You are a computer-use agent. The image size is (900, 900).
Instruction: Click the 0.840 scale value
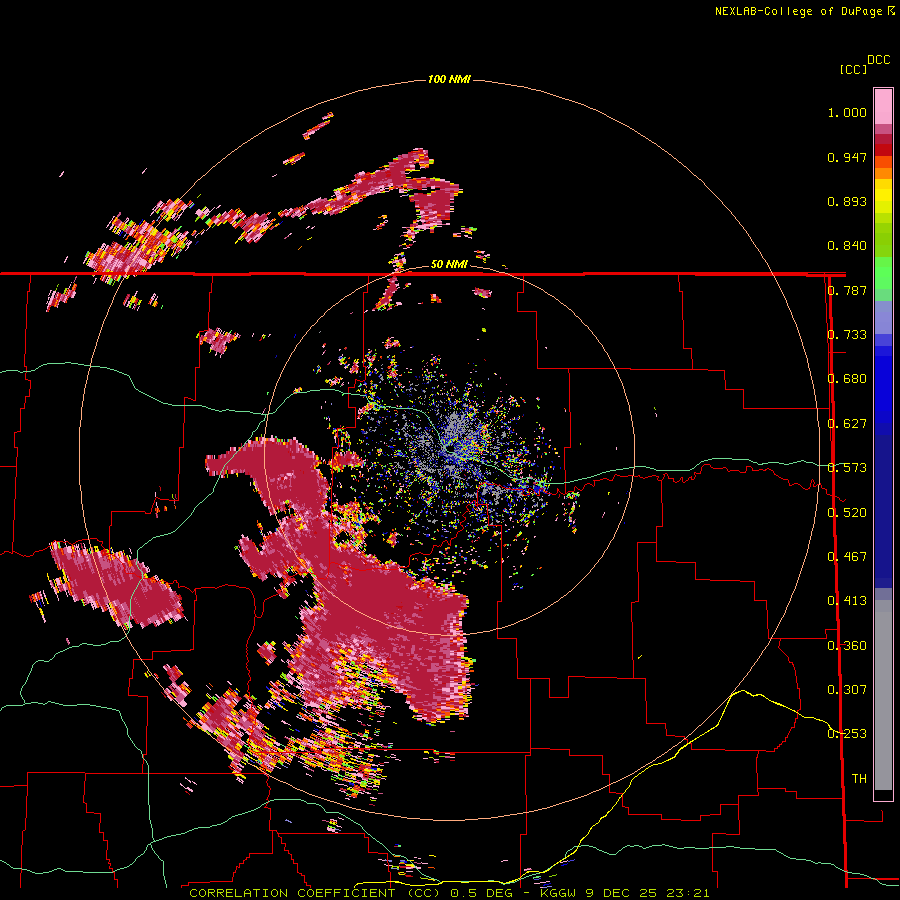(847, 246)
